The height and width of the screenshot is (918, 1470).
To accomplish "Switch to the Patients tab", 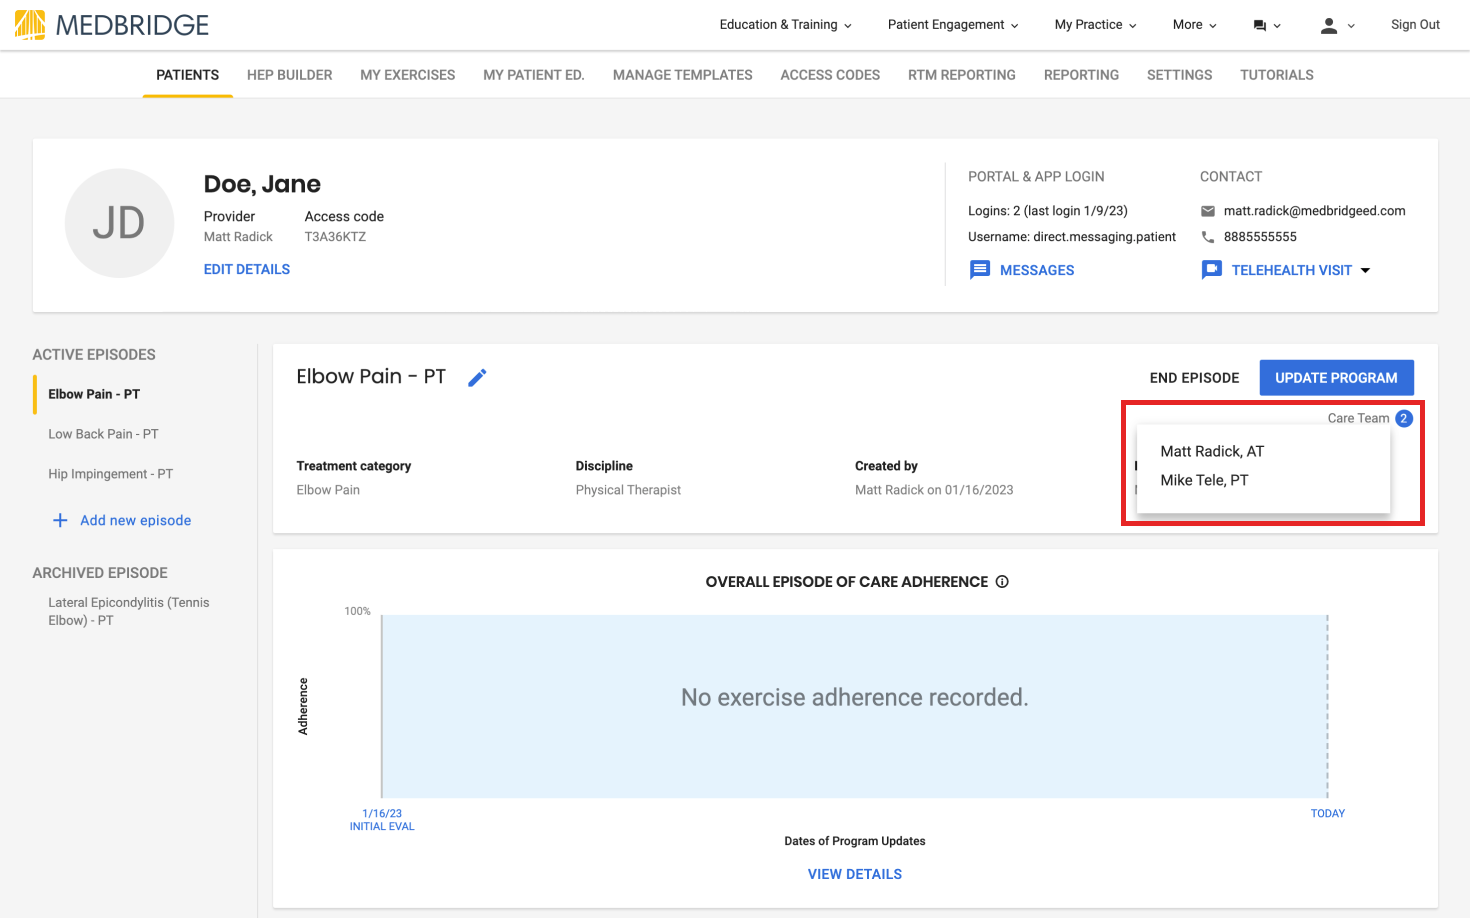I will pyautogui.click(x=188, y=75).
